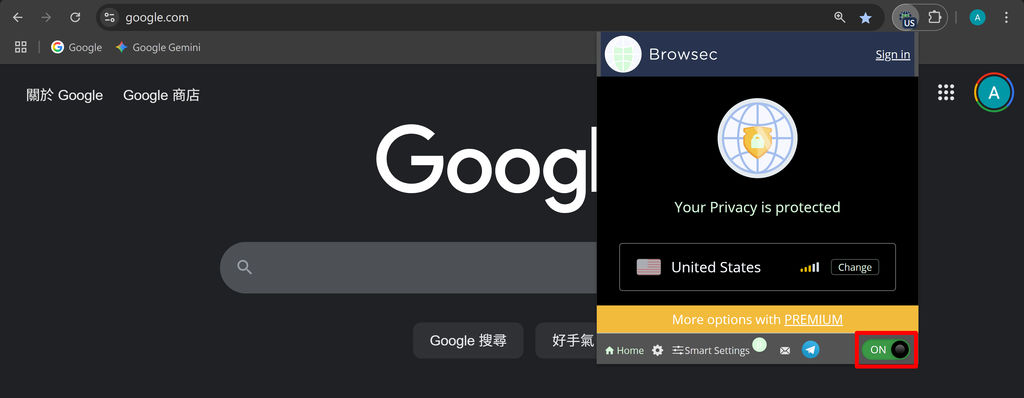The width and height of the screenshot is (1024, 398).
Task: Open the Google apps launcher grid
Action: coord(946,93)
